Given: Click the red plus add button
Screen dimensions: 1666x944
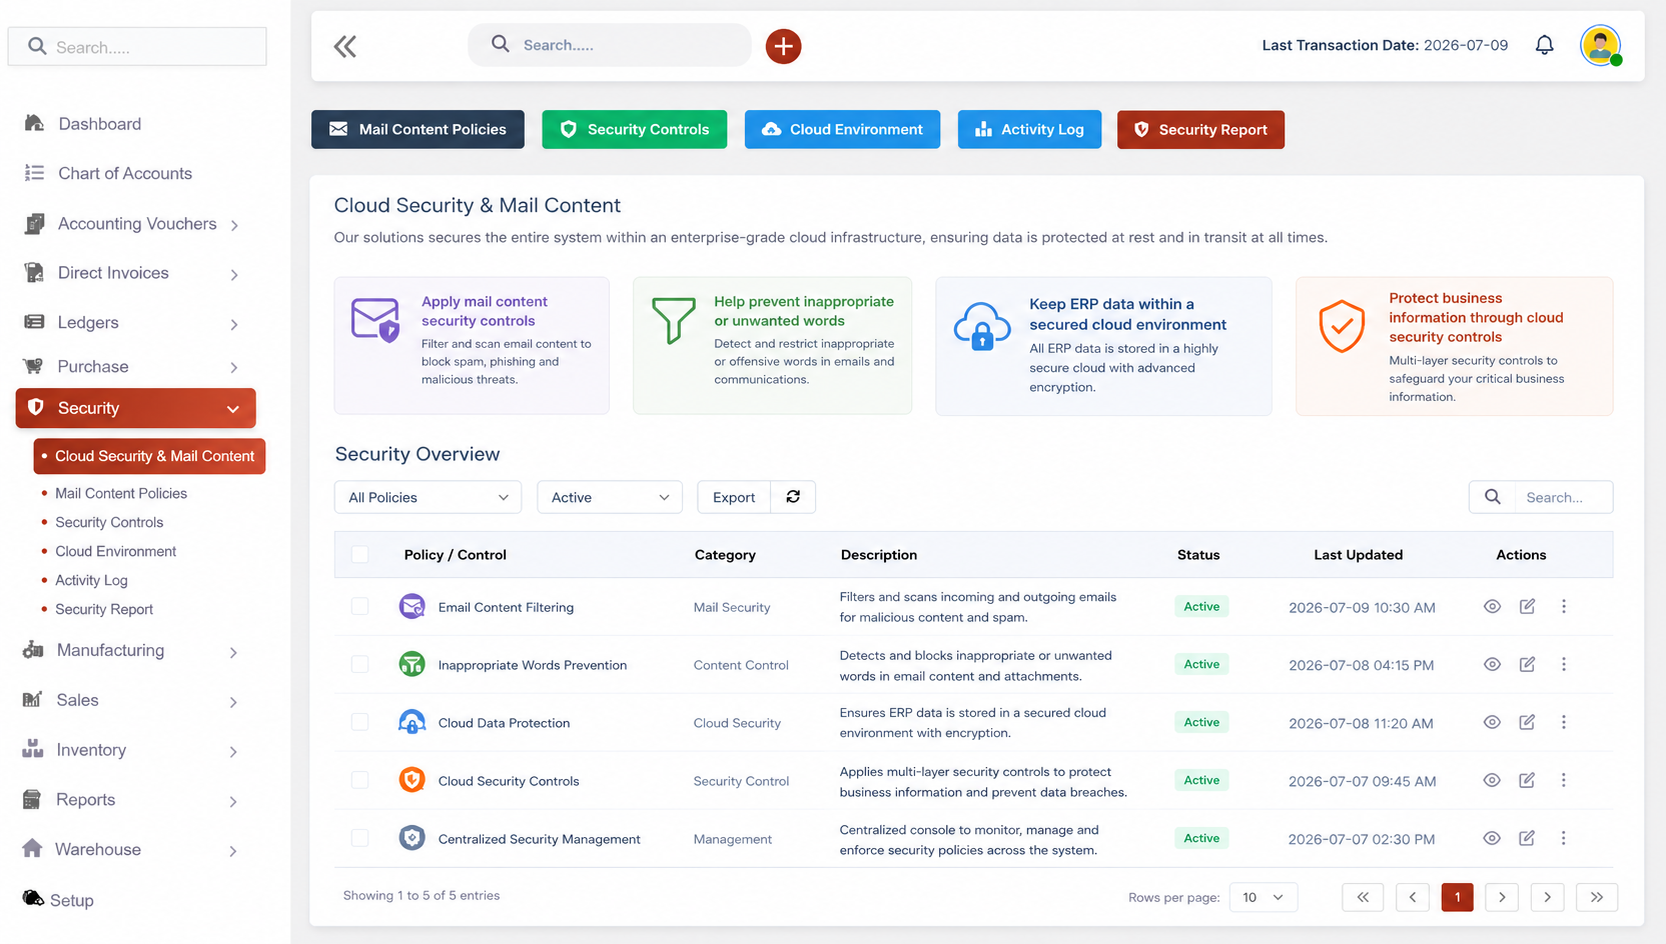Looking at the screenshot, I should pyautogui.click(x=783, y=46).
